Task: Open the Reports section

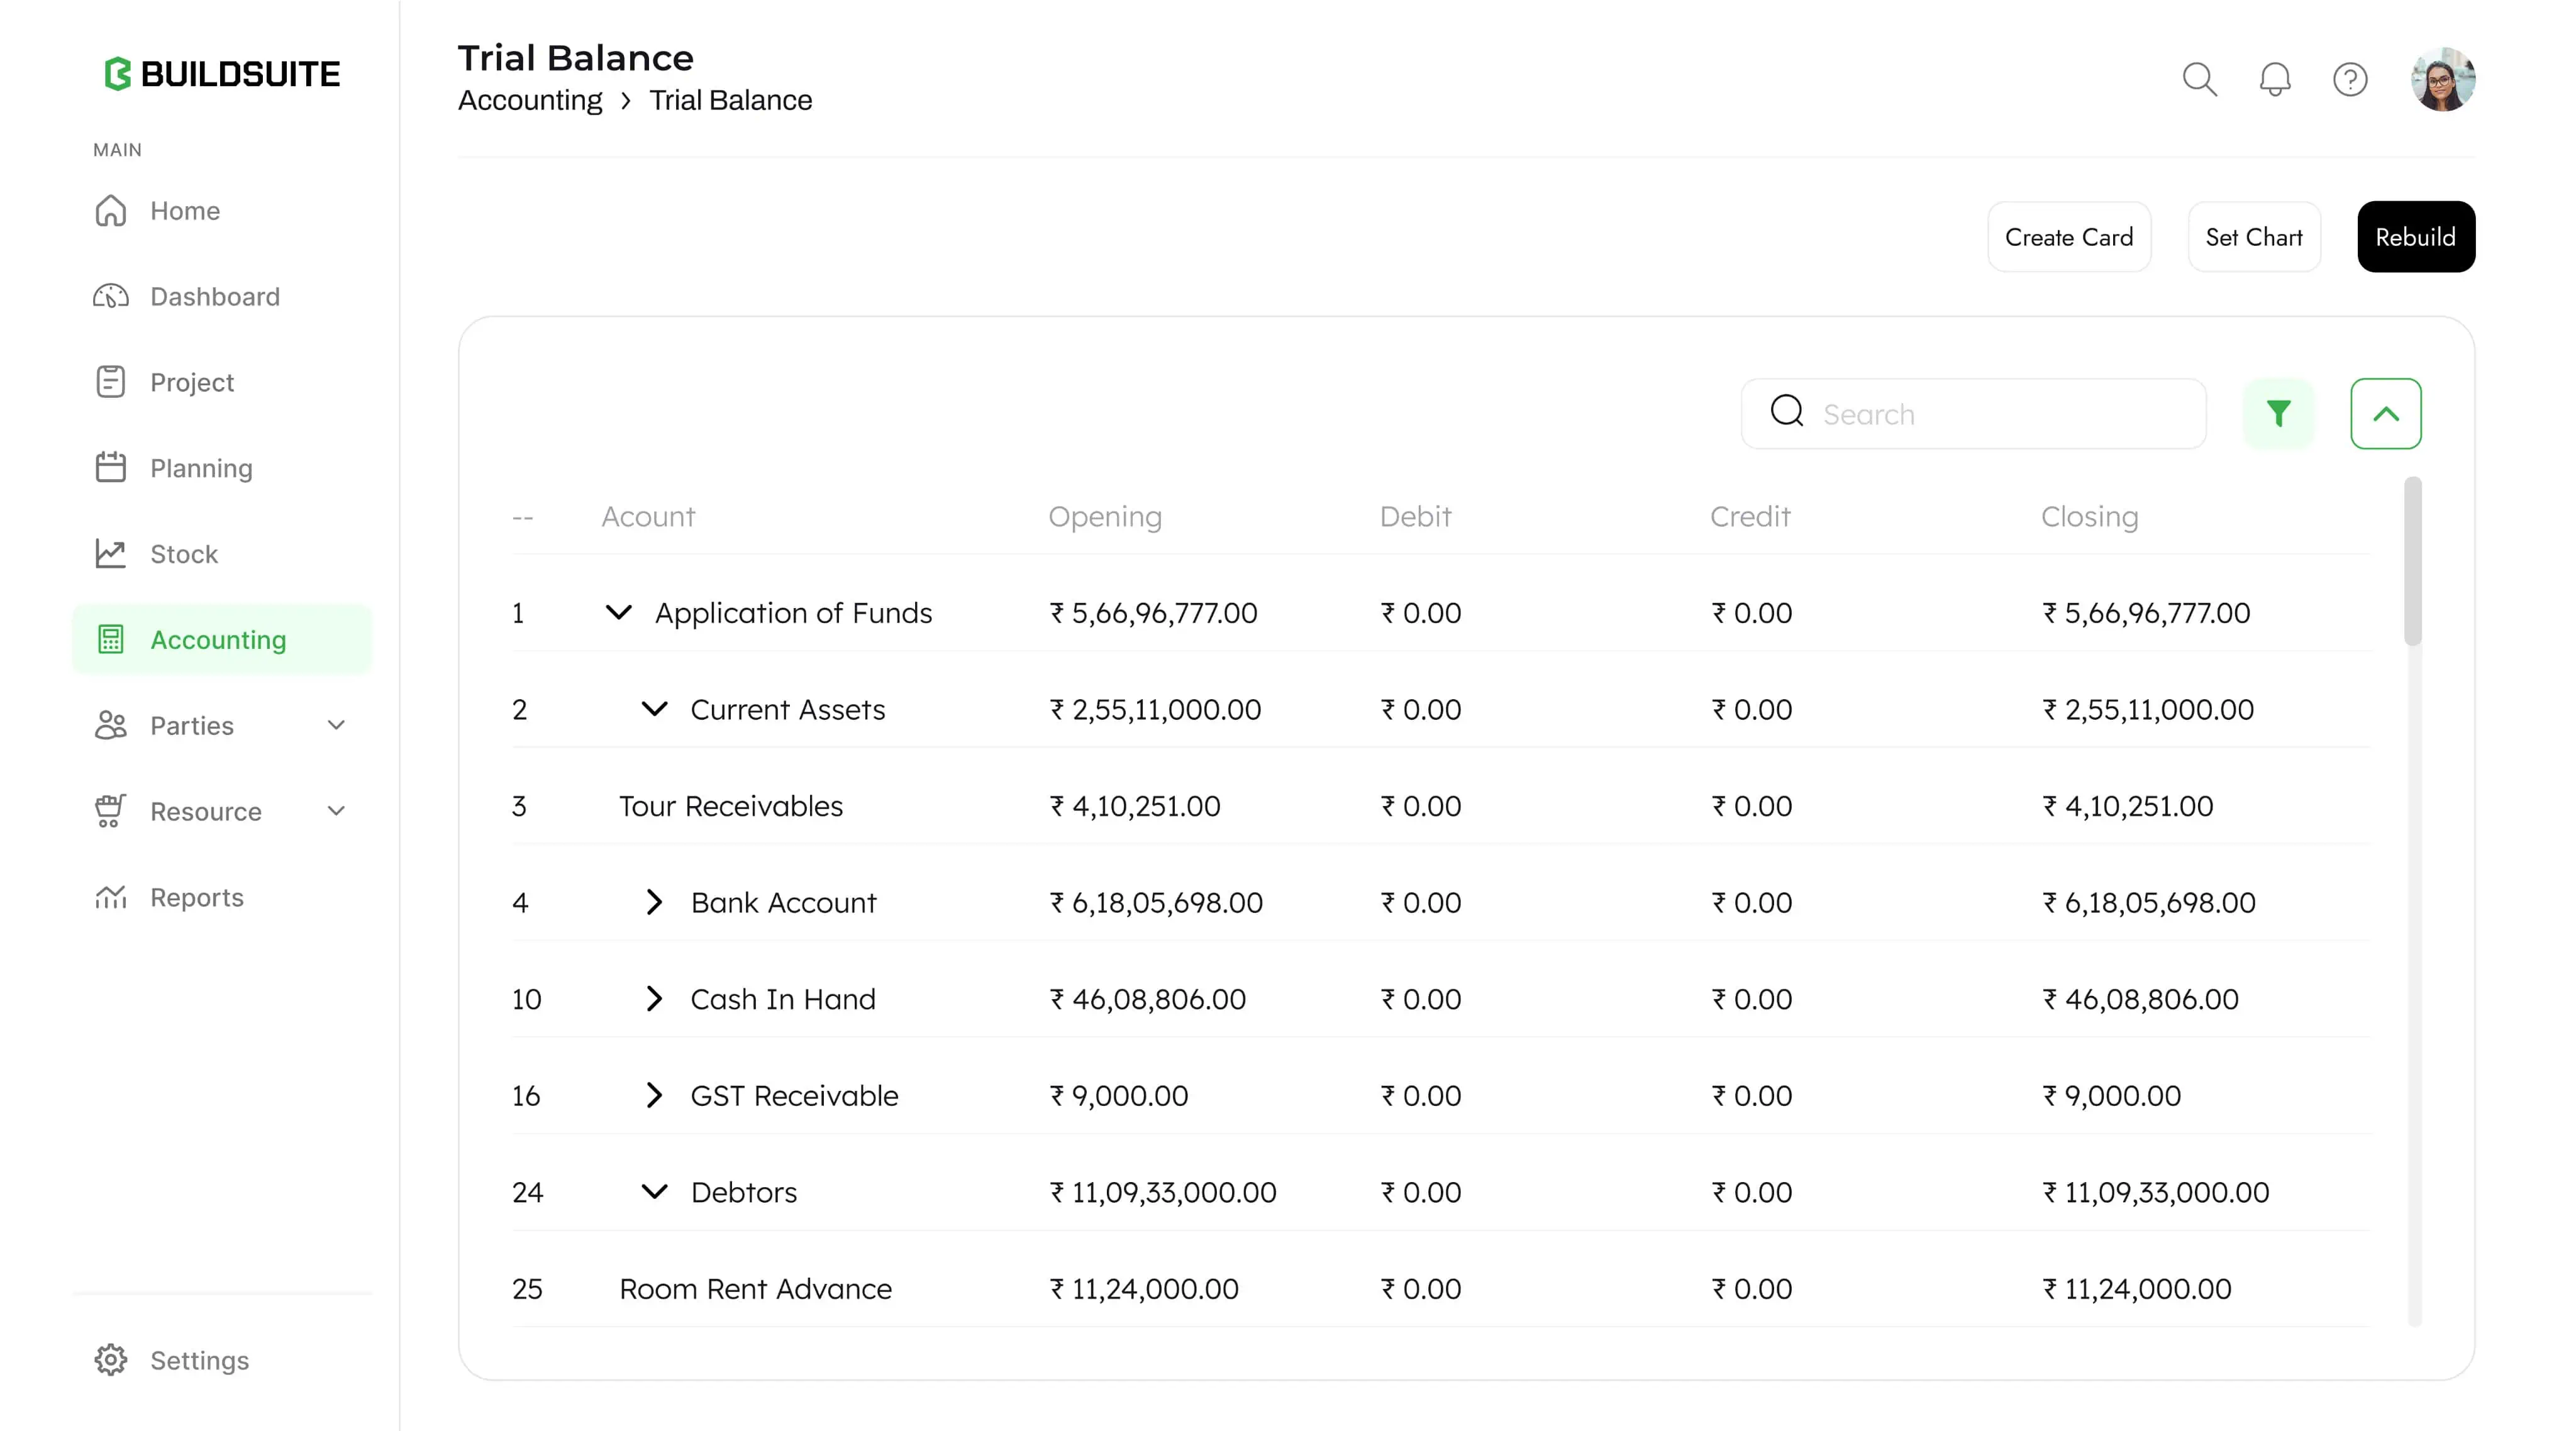Action: click(x=197, y=897)
